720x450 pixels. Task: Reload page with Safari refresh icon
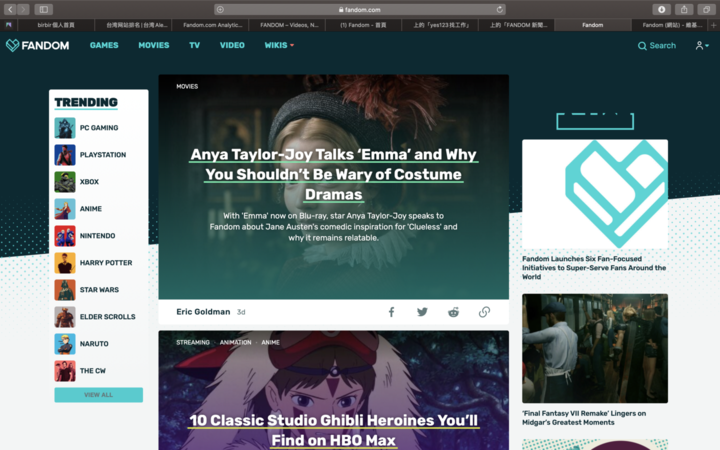pos(499,9)
